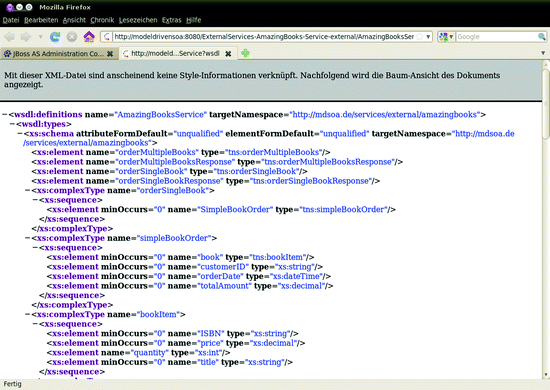The height and width of the screenshot is (390, 550).
Task: Click the Back navigation arrow
Action: pos(9,36)
